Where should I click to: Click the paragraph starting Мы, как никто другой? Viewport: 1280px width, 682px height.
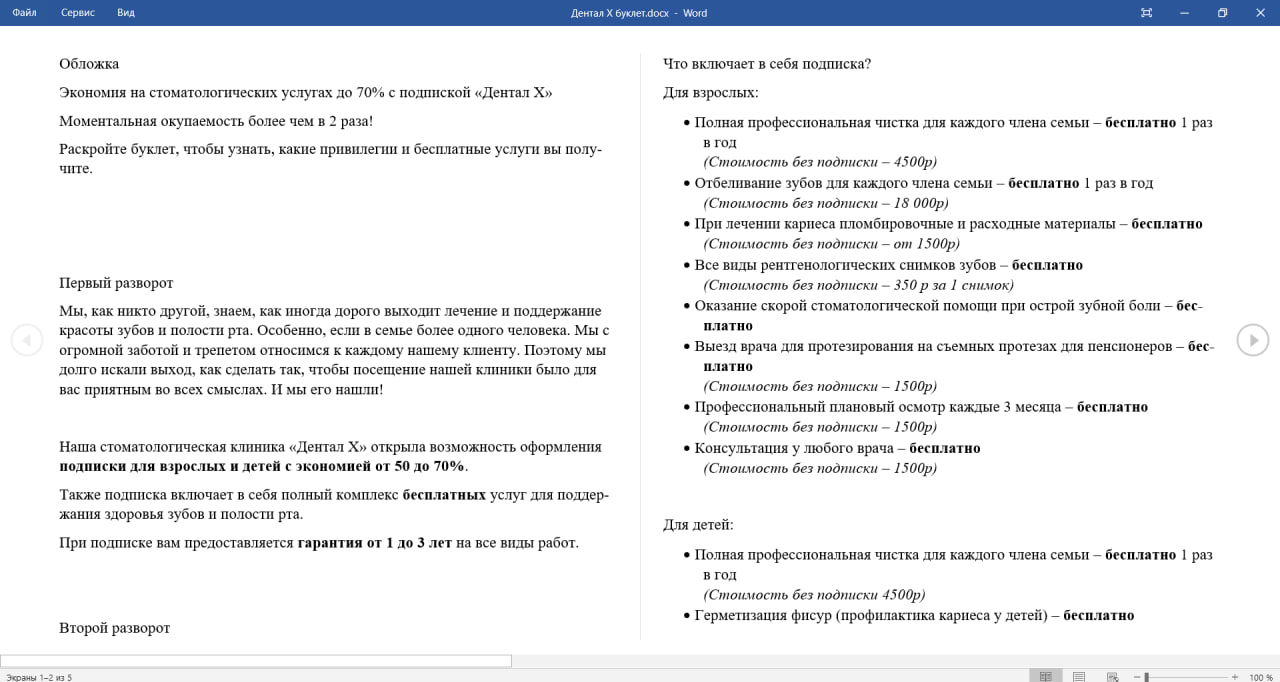click(x=334, y=350)
